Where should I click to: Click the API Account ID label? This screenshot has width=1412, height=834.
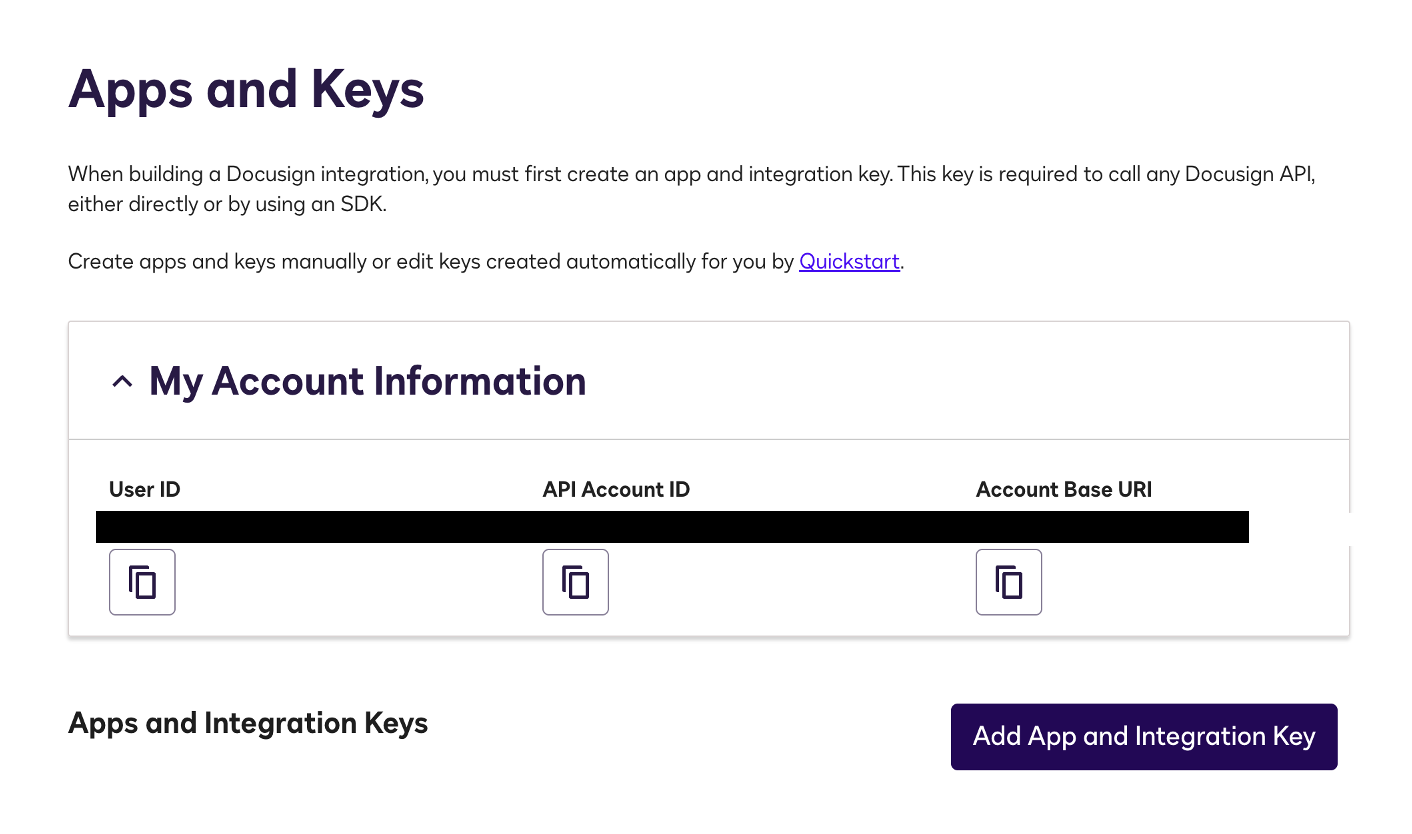tap(616, 490)
